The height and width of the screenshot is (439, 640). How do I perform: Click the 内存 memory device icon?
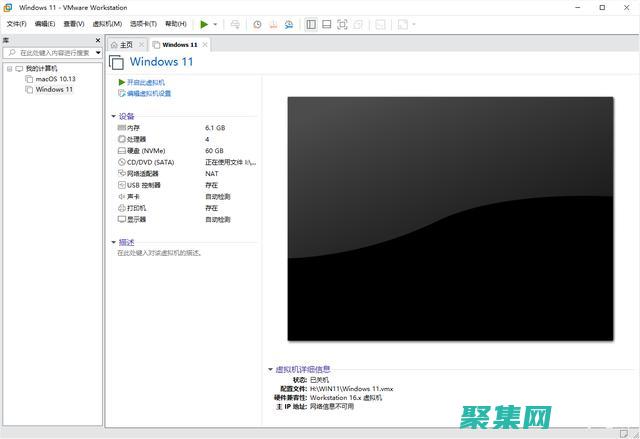[122, 128]
